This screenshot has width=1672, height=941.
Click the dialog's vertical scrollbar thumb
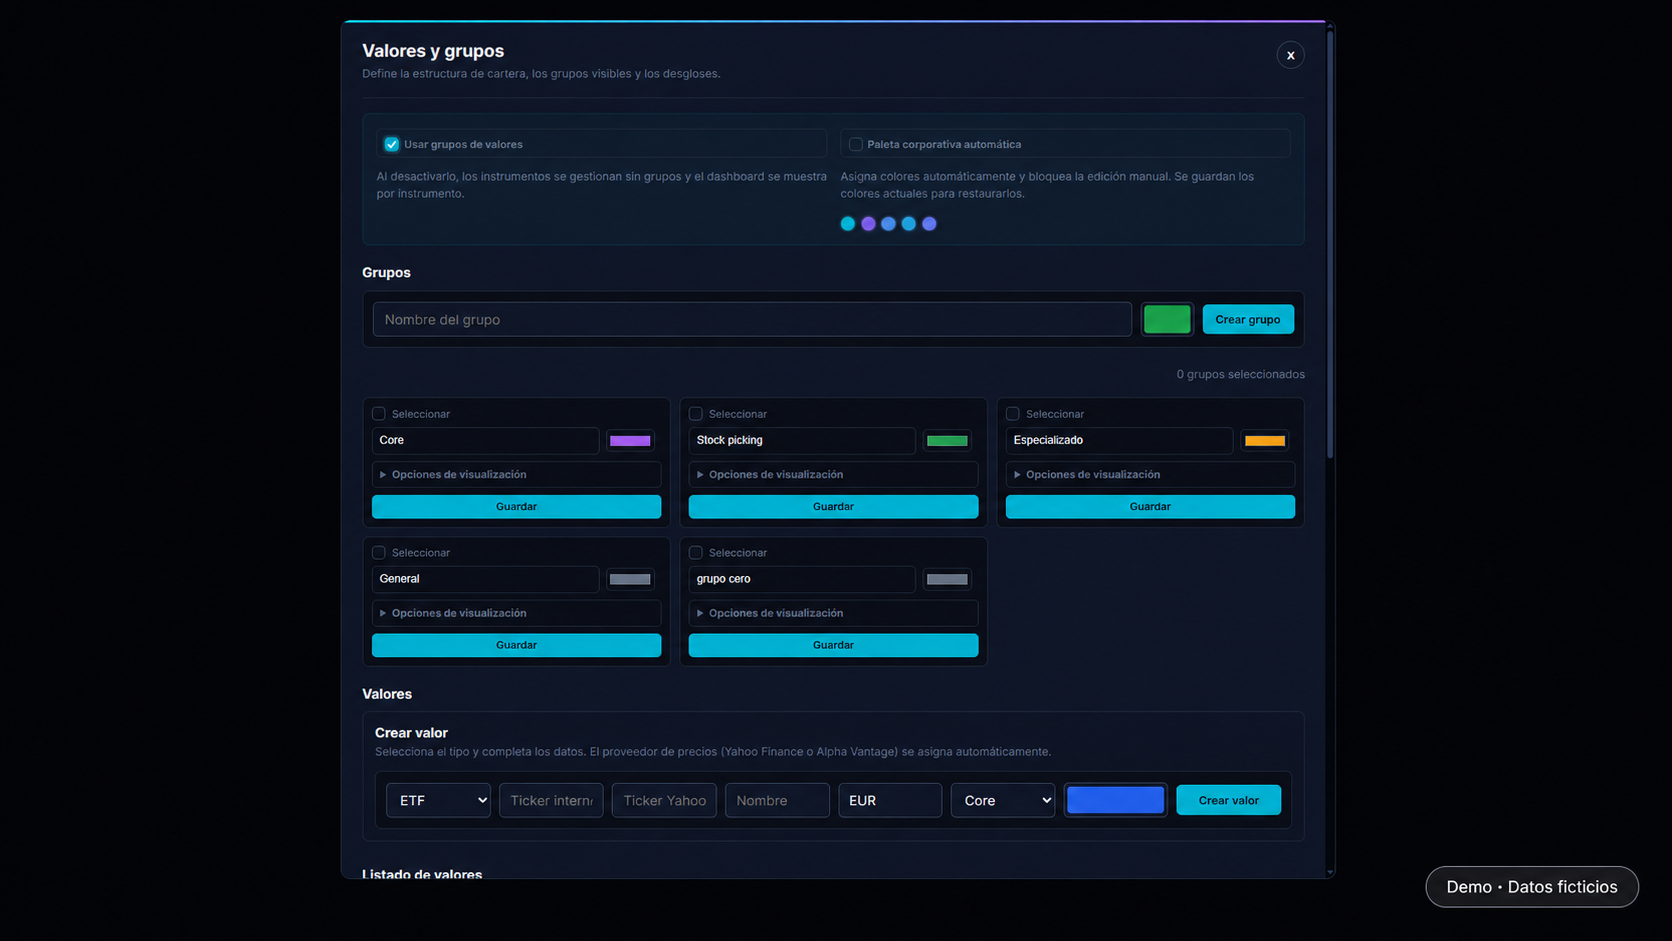1330,243
